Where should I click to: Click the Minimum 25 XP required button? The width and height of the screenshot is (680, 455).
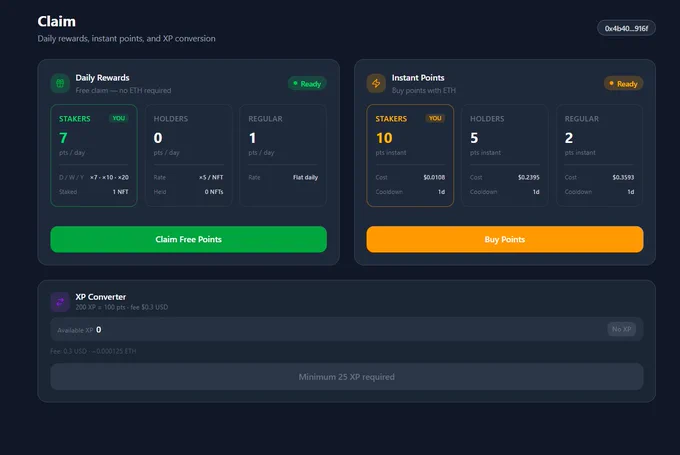pos(347,376)
